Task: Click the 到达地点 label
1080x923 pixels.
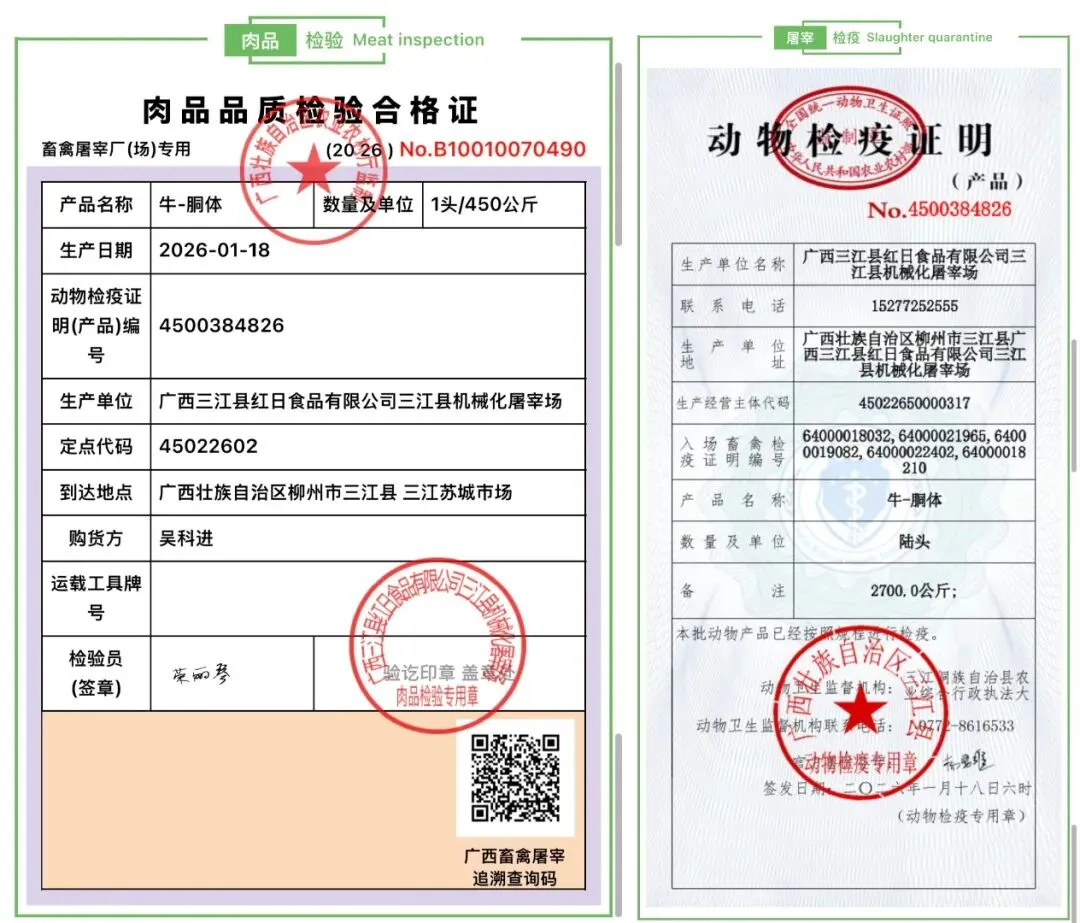Action: point(96,492)
